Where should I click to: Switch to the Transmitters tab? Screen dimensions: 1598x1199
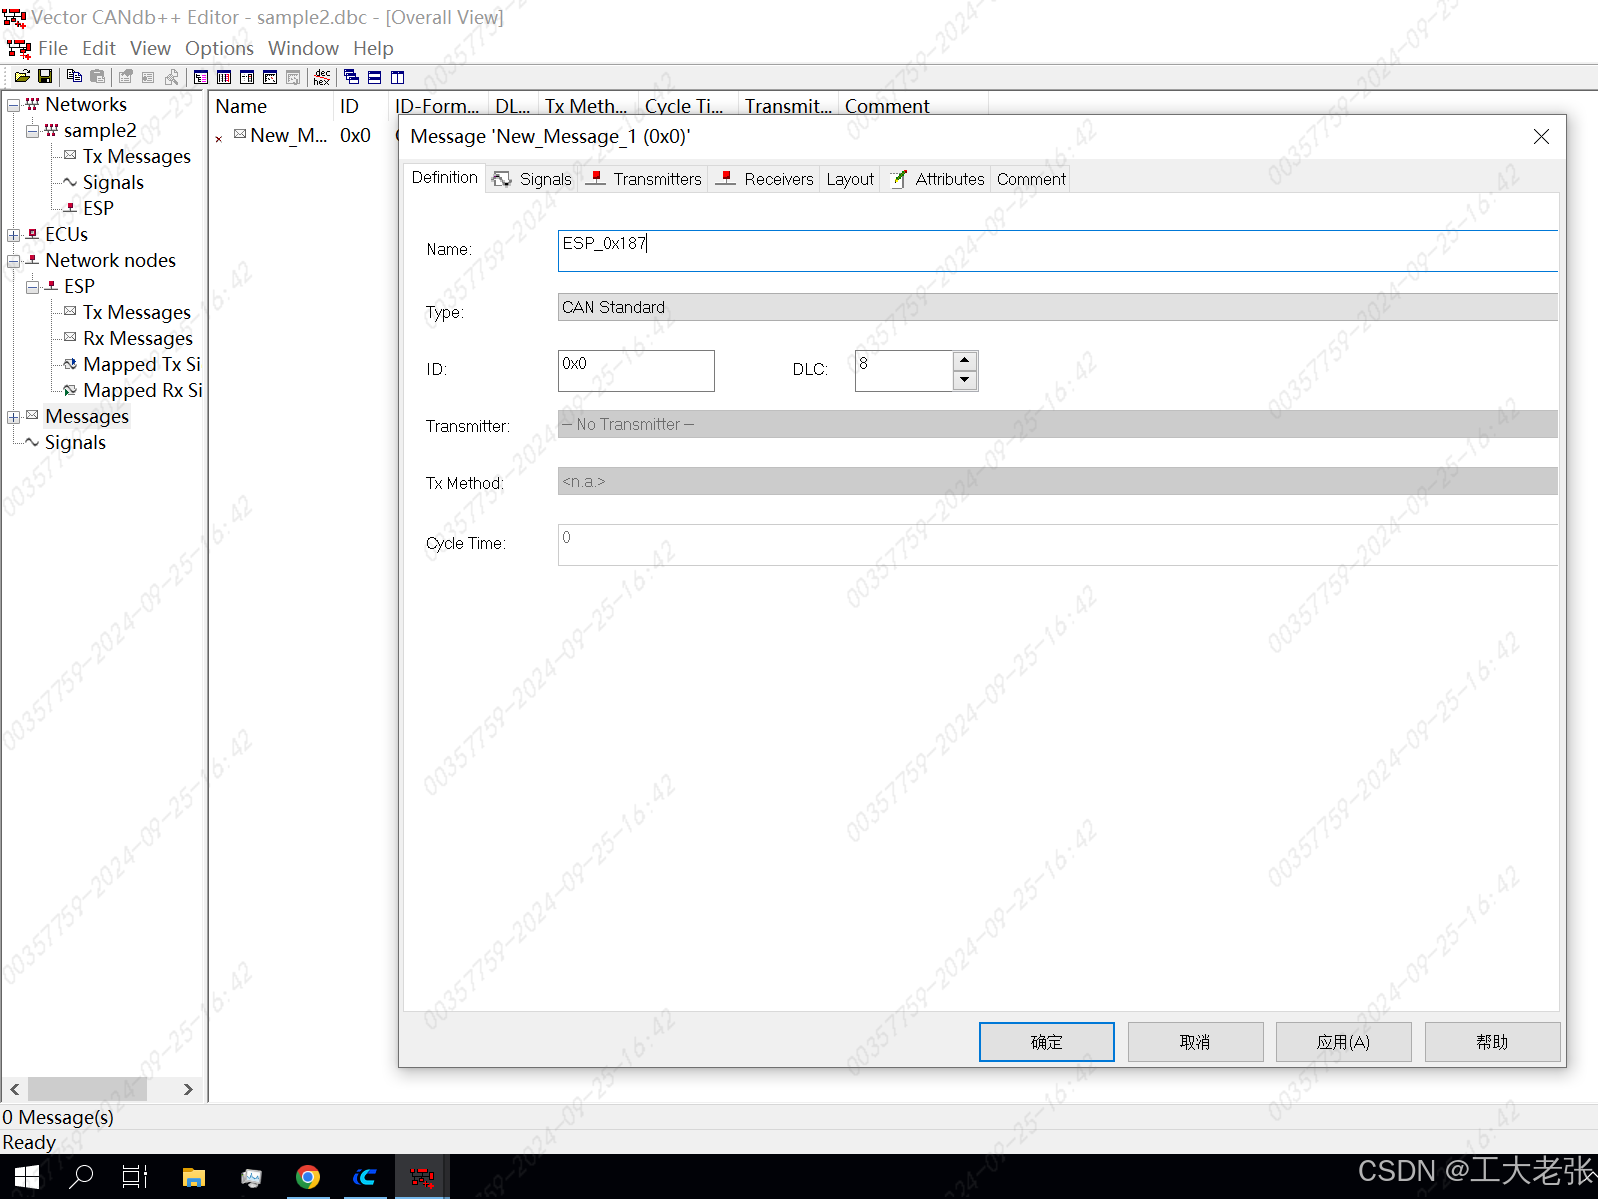pos(645,179)
